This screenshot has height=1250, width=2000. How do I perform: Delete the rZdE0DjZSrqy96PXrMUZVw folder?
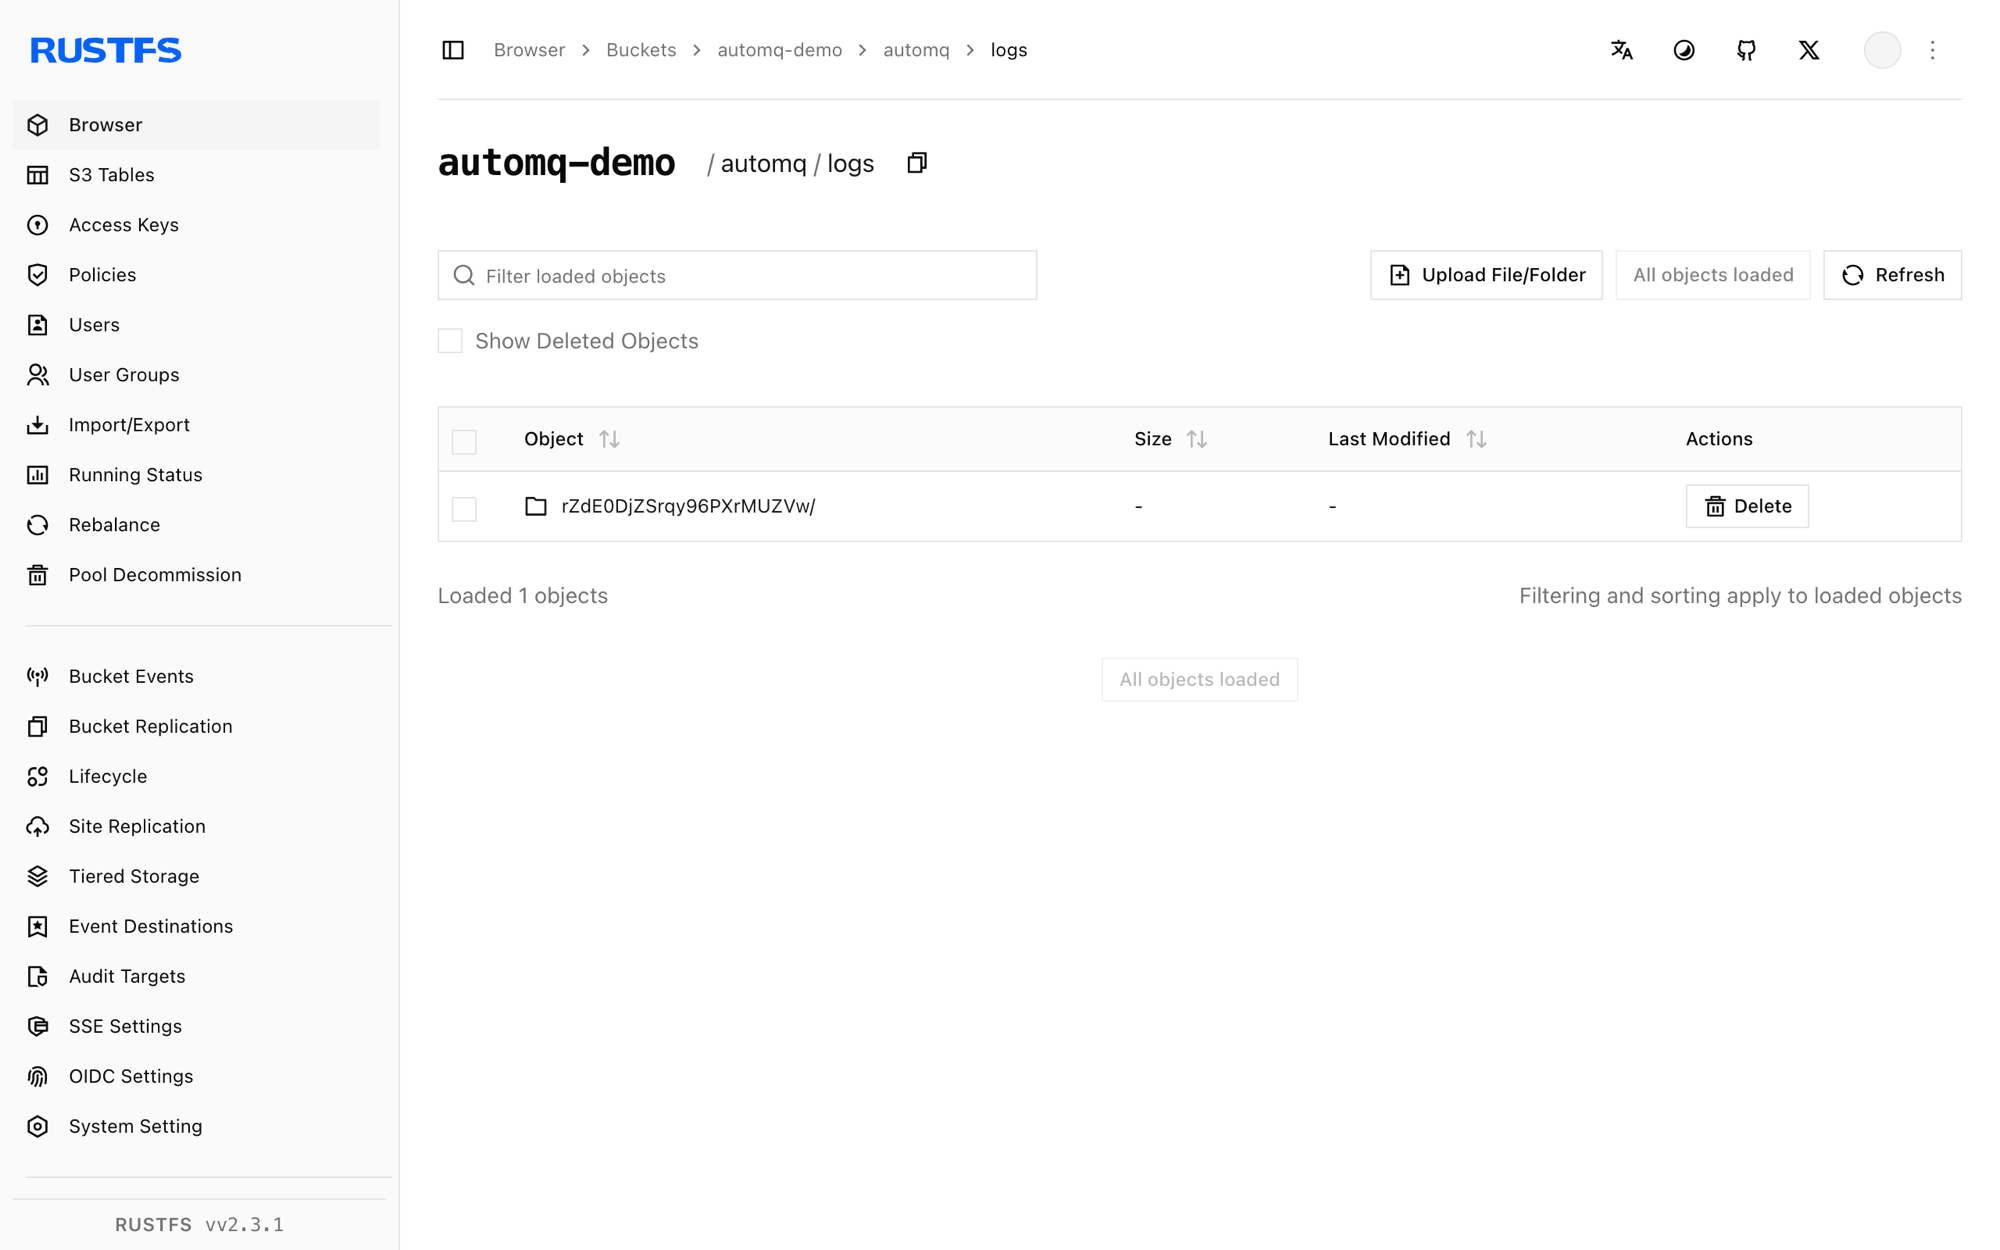pos(1747,506)
